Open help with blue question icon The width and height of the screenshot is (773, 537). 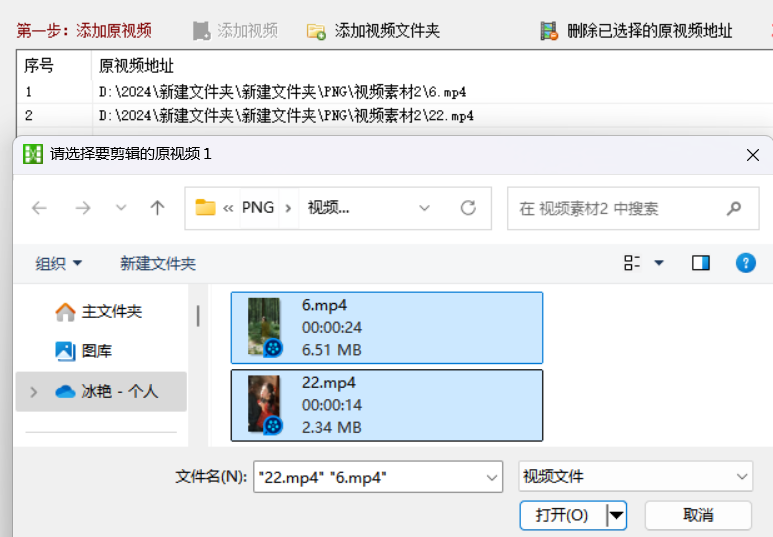pyautogui.click(x=745, y=263)
